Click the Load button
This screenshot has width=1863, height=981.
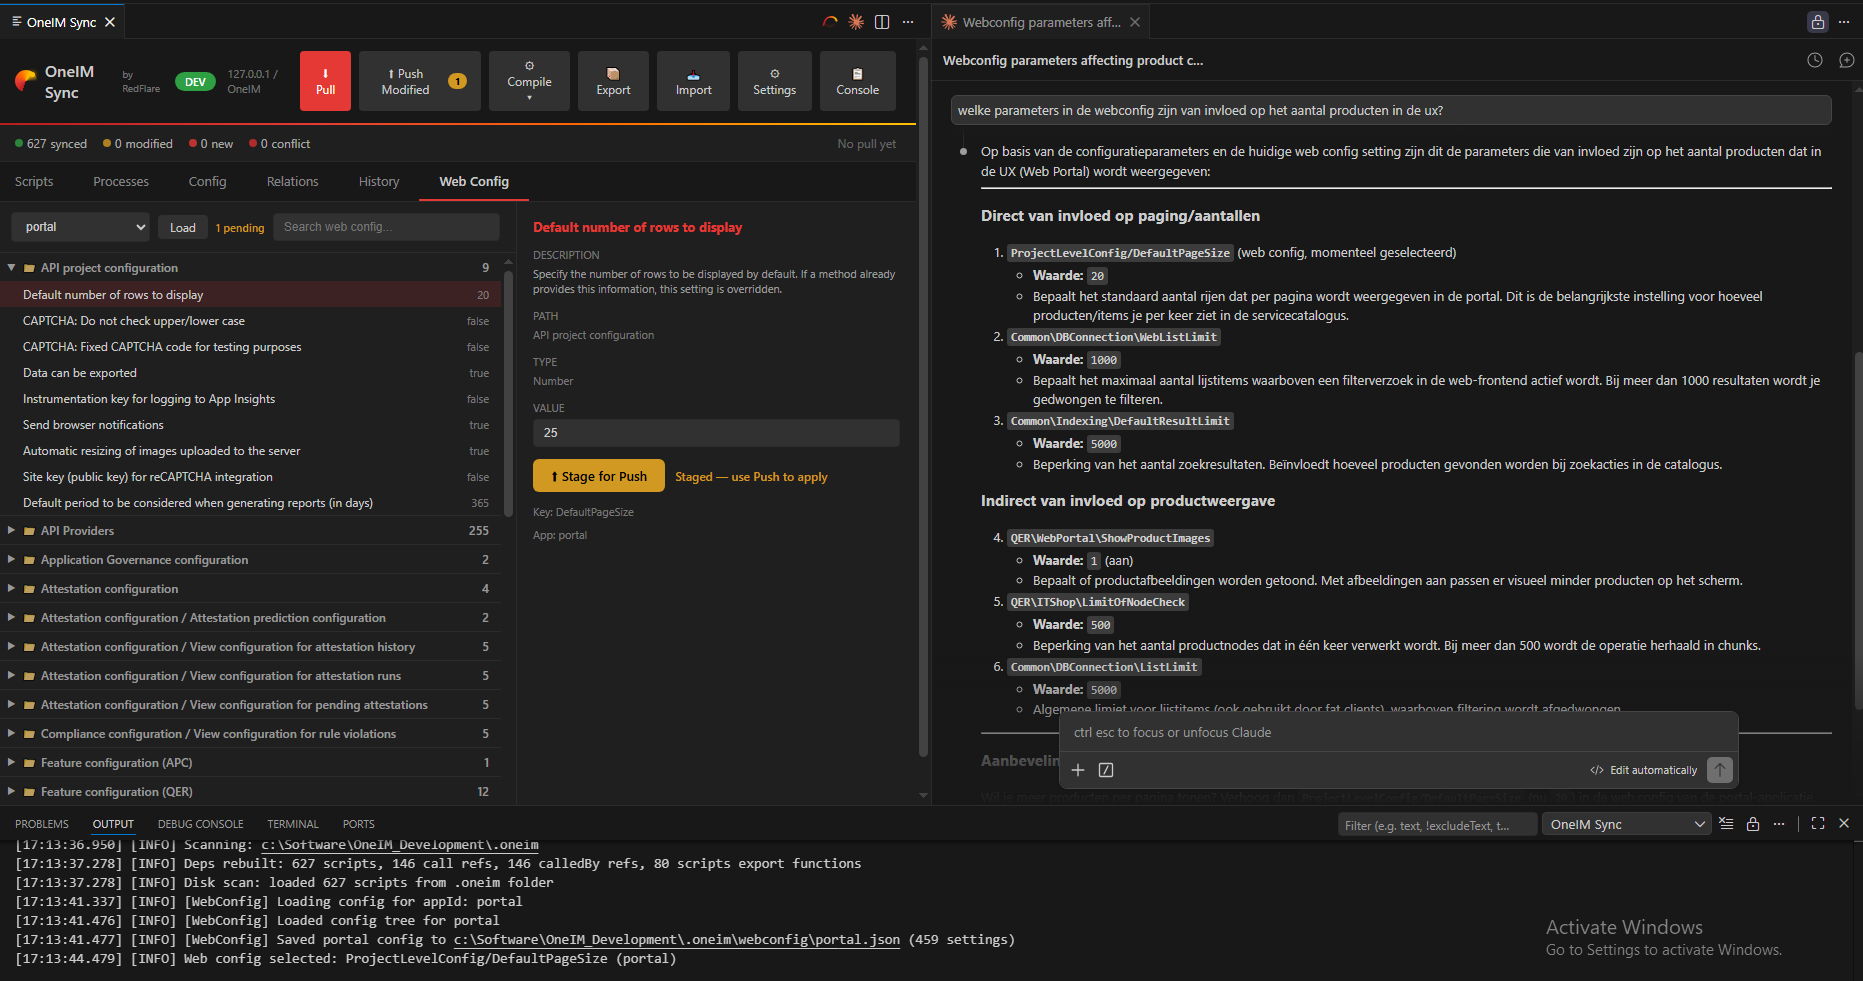pyautogui.click(x=183, y=227)
